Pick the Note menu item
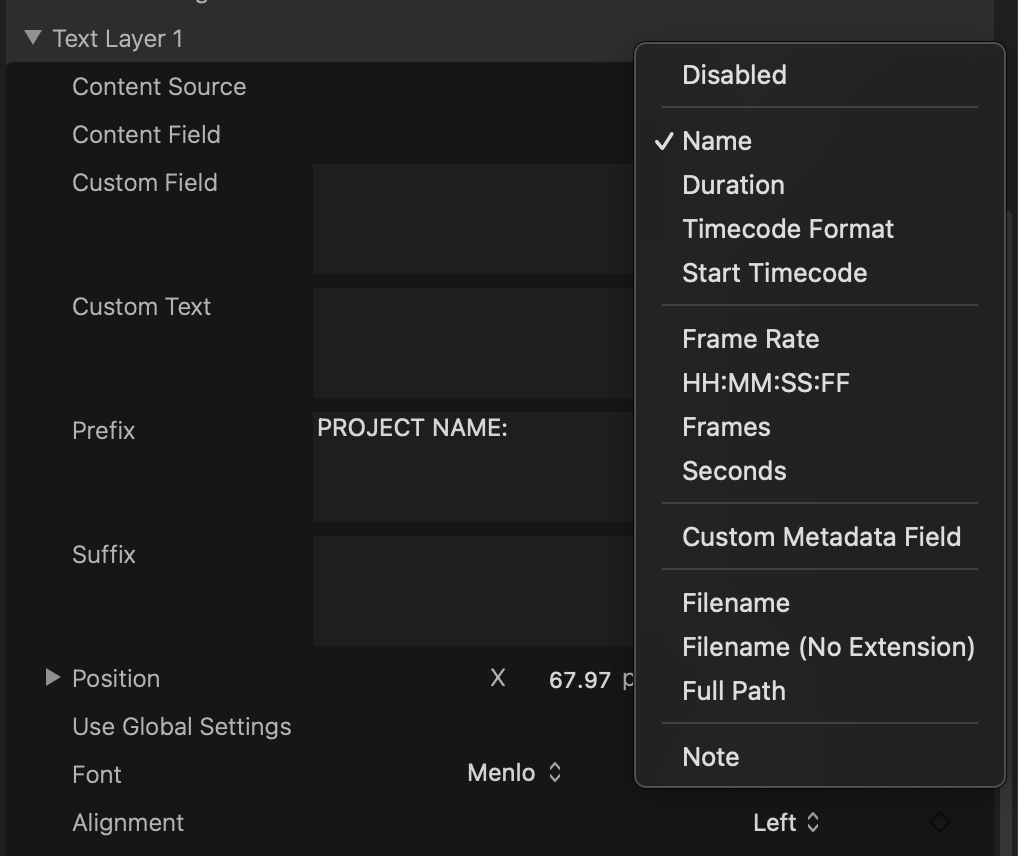This screenshot has width=1018, height=856. pyautogui.click(x=710, y=757)
